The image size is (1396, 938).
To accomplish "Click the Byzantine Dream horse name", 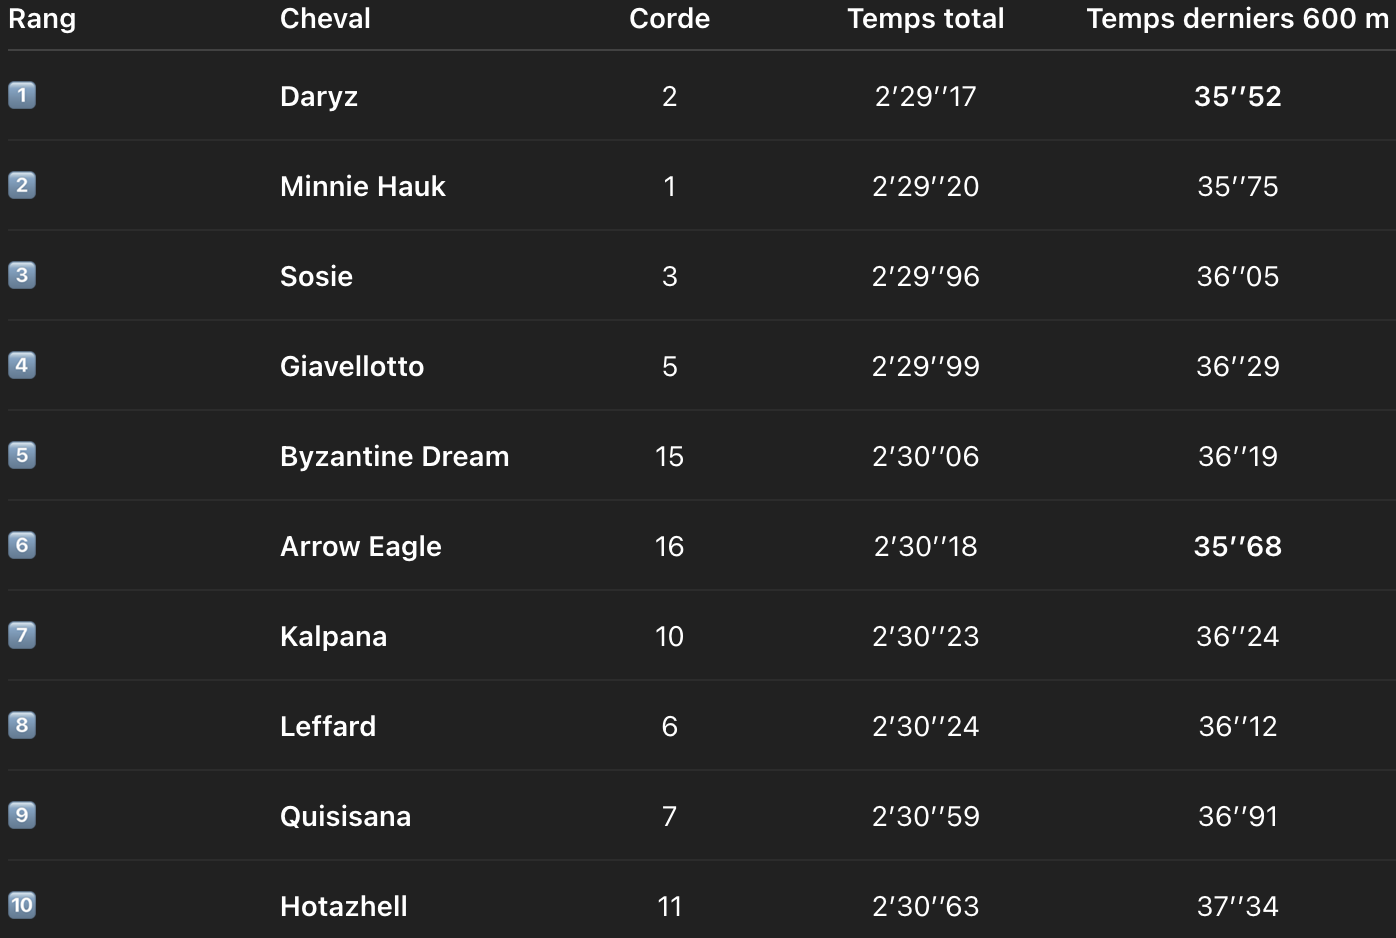I will [x=394, y=457].
